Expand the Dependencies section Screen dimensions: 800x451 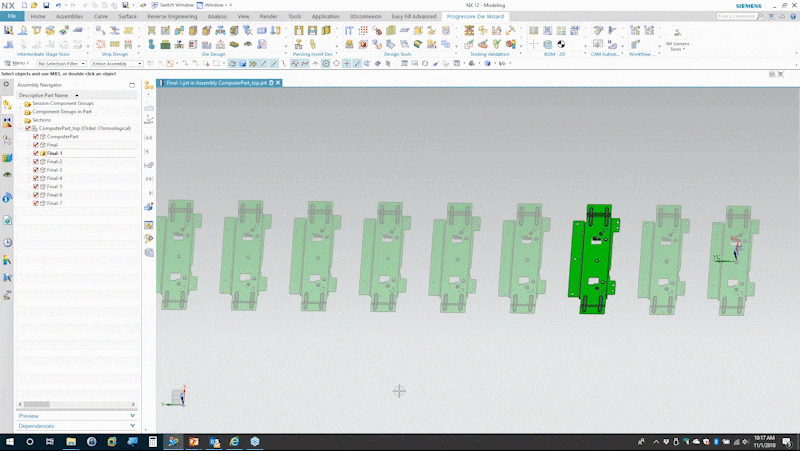click(x=77, y=426)
